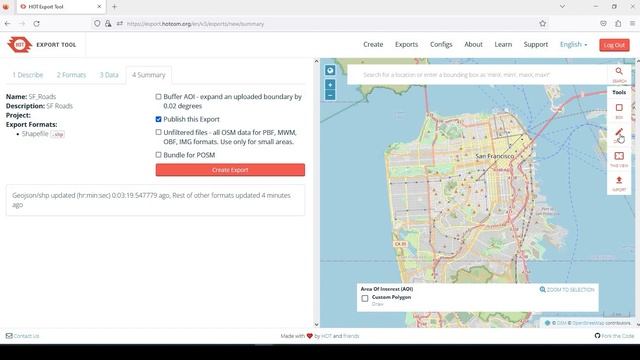Switch to the 1 Describe tab
The image size is (640, 360).
(x=28, y=75)
